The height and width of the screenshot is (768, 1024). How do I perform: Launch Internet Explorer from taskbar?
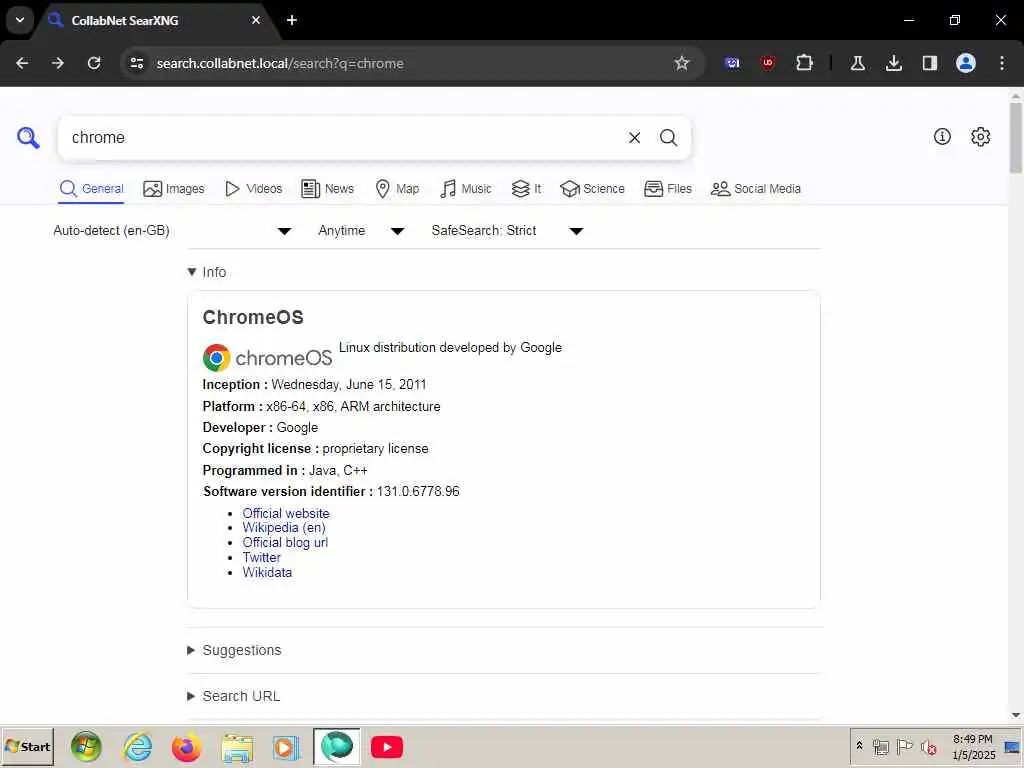point(138,747)
